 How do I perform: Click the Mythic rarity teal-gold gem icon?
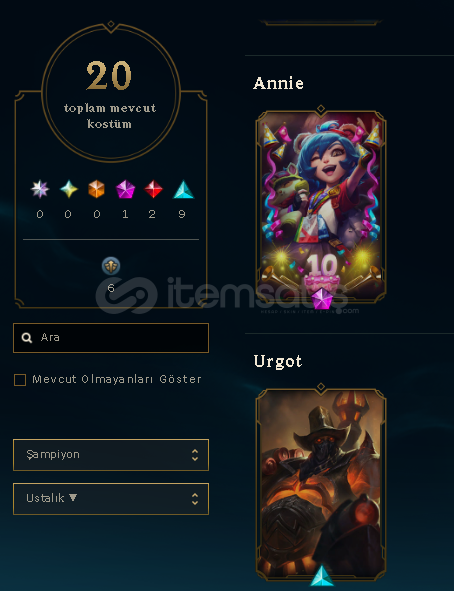[x=69, y=189]
